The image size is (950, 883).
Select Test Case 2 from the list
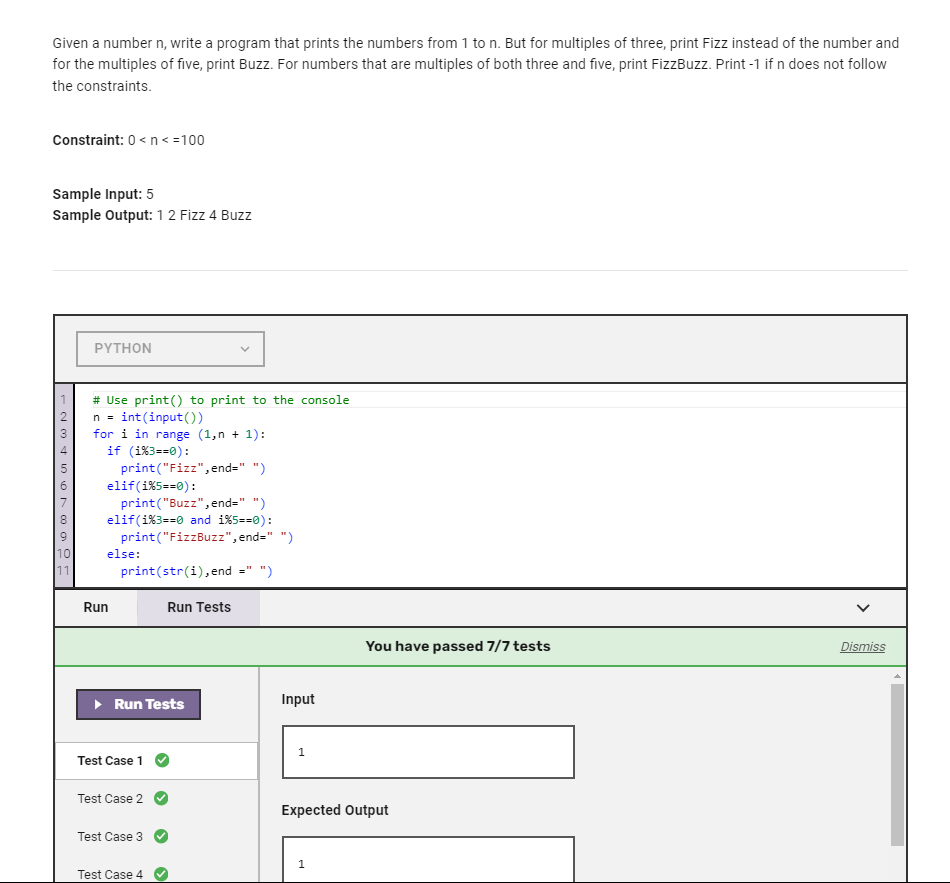[x=110, y=798]
